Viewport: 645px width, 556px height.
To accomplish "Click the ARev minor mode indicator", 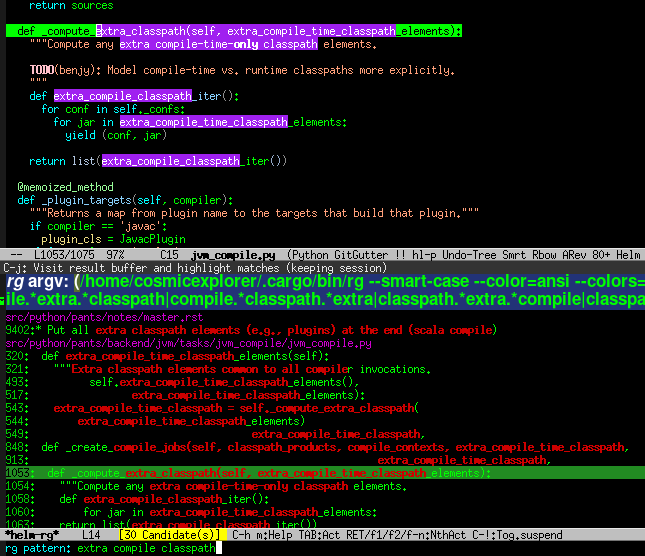I will (x=574, y=255).
